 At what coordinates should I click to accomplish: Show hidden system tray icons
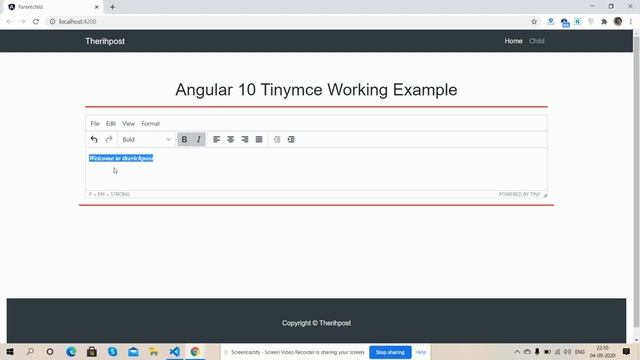pyautogui.click(x=517, y=352)
